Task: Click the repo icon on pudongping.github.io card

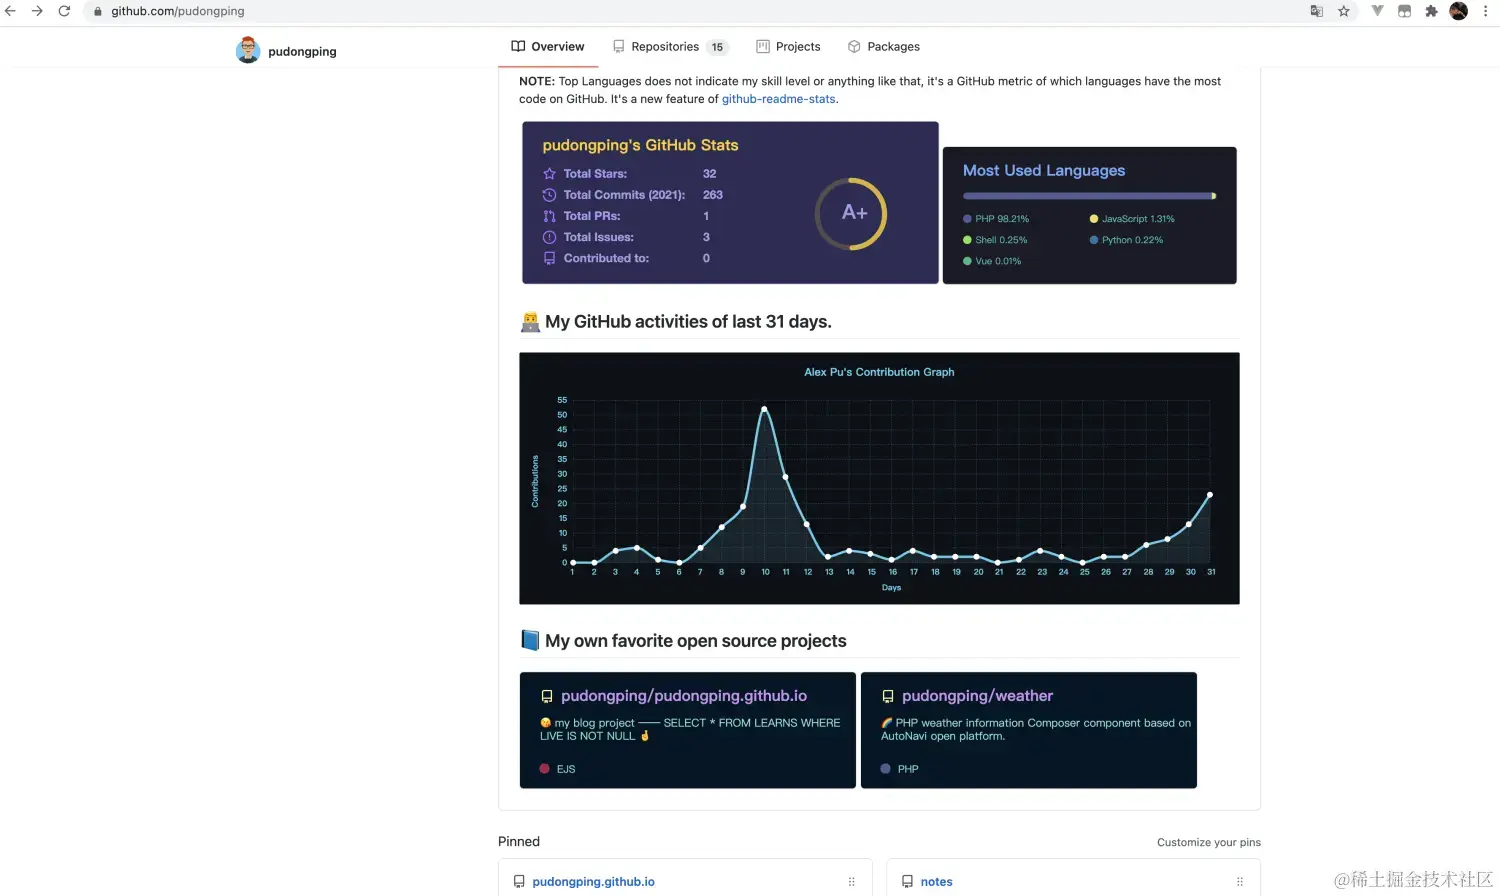Action: pos(547,697)
